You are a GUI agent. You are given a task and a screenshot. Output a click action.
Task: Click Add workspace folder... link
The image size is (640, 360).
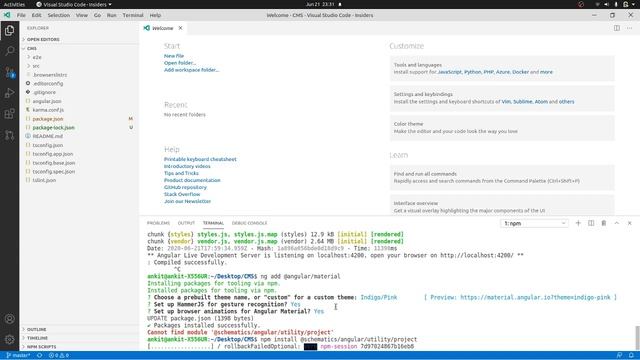(191, 70)
